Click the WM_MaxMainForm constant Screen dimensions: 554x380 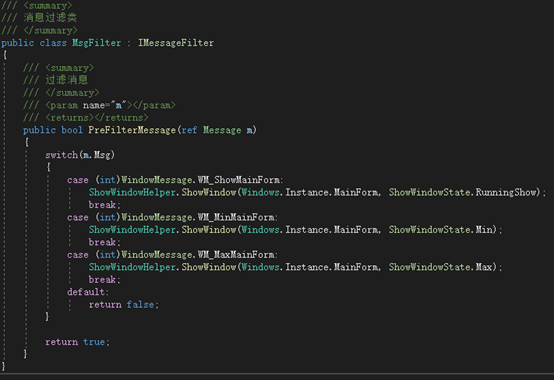pos(236,255)
